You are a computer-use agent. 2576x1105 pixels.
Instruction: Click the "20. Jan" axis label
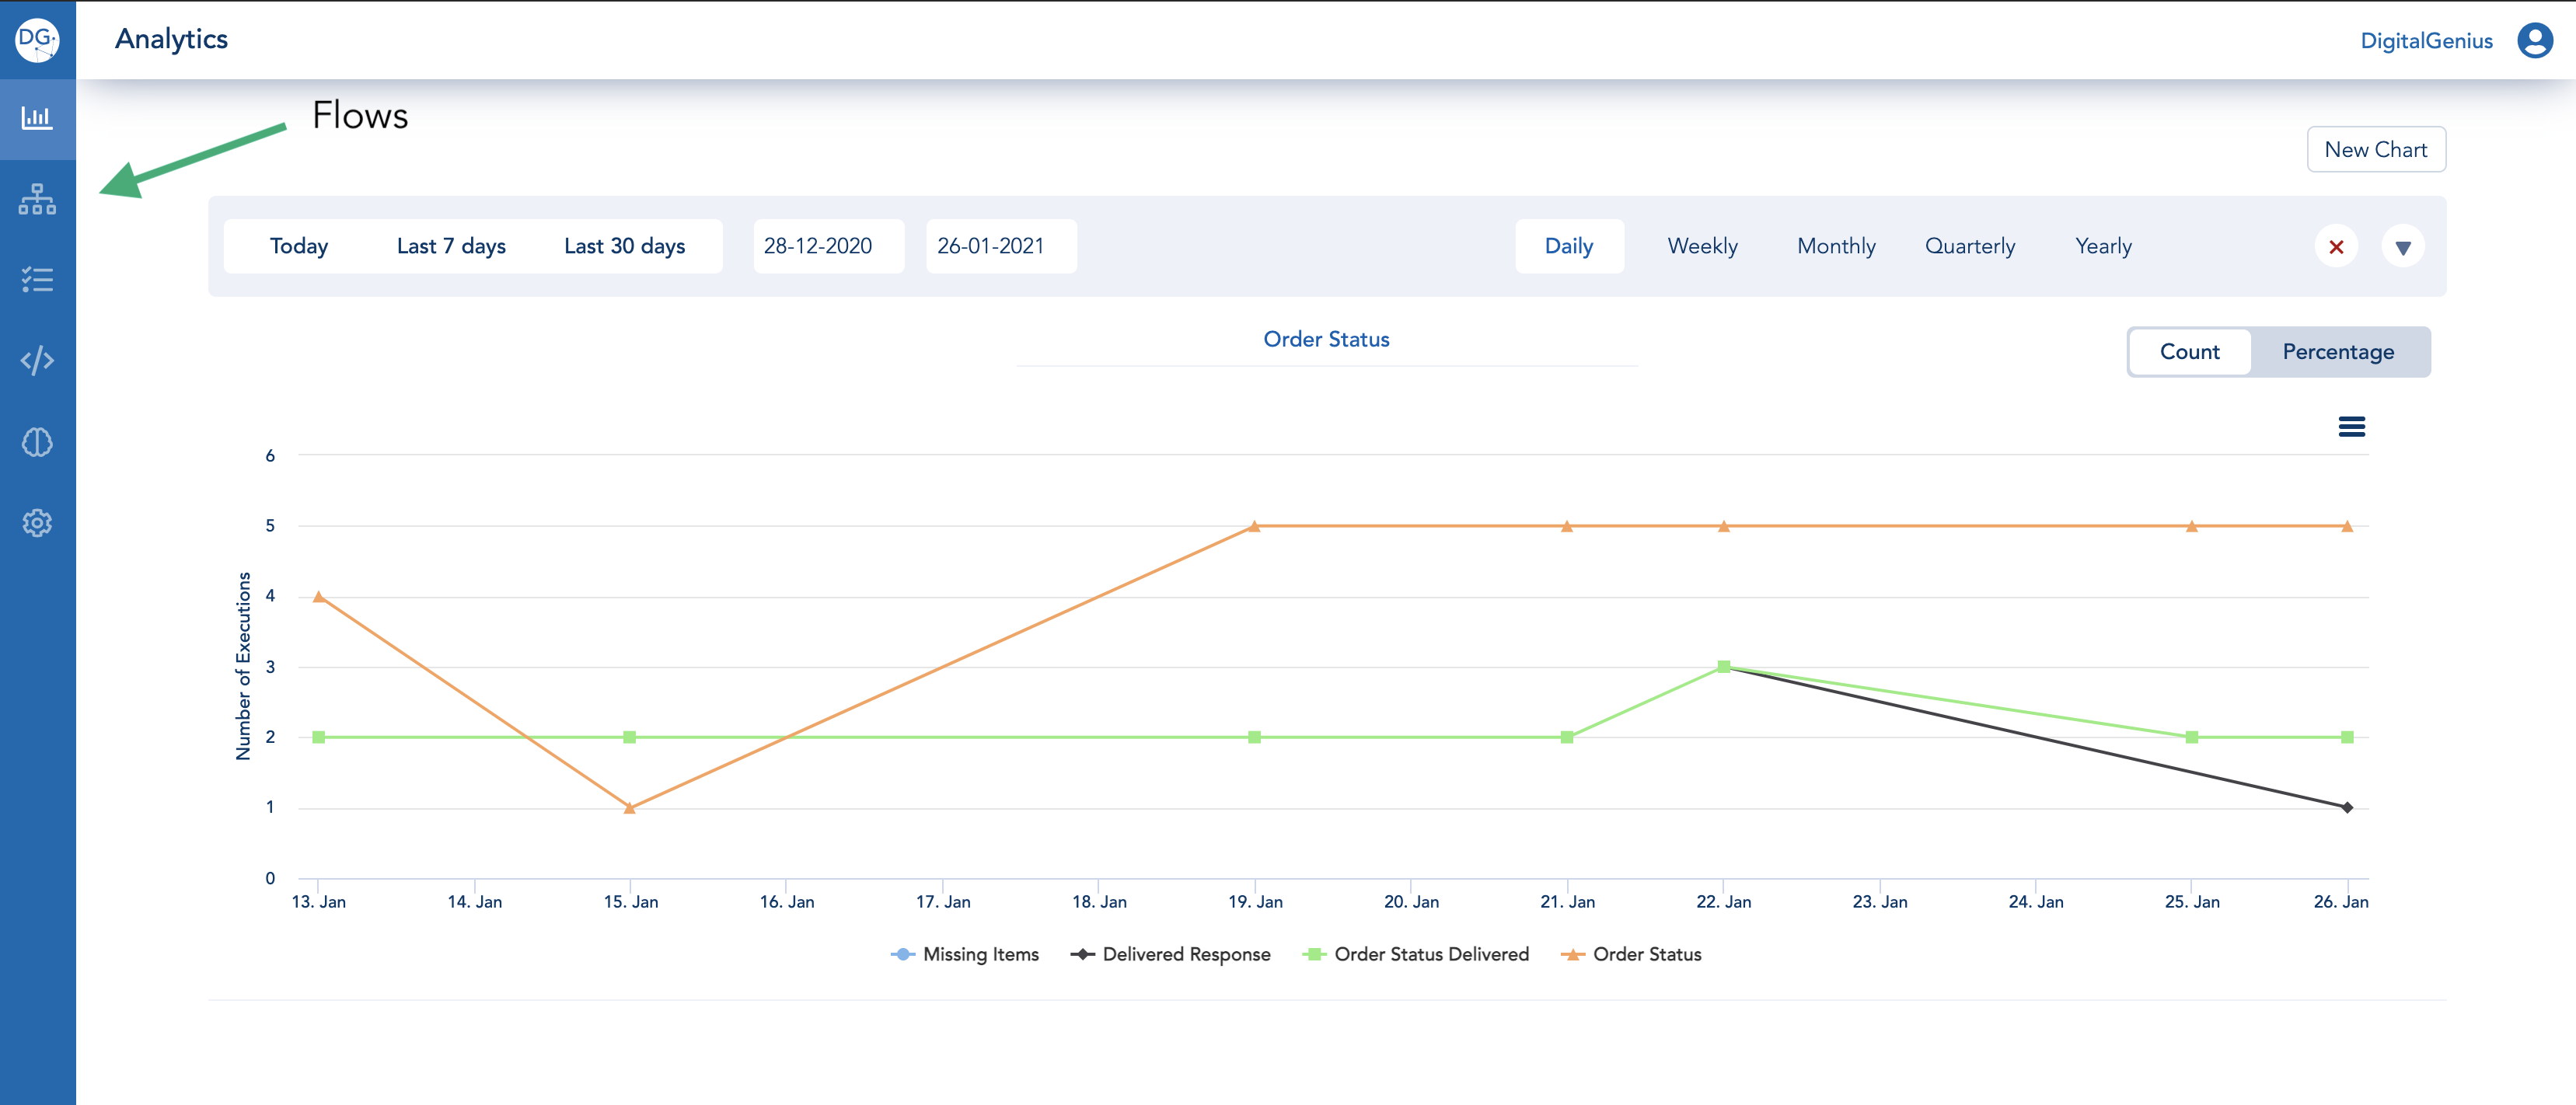[x=1411, y=901]
